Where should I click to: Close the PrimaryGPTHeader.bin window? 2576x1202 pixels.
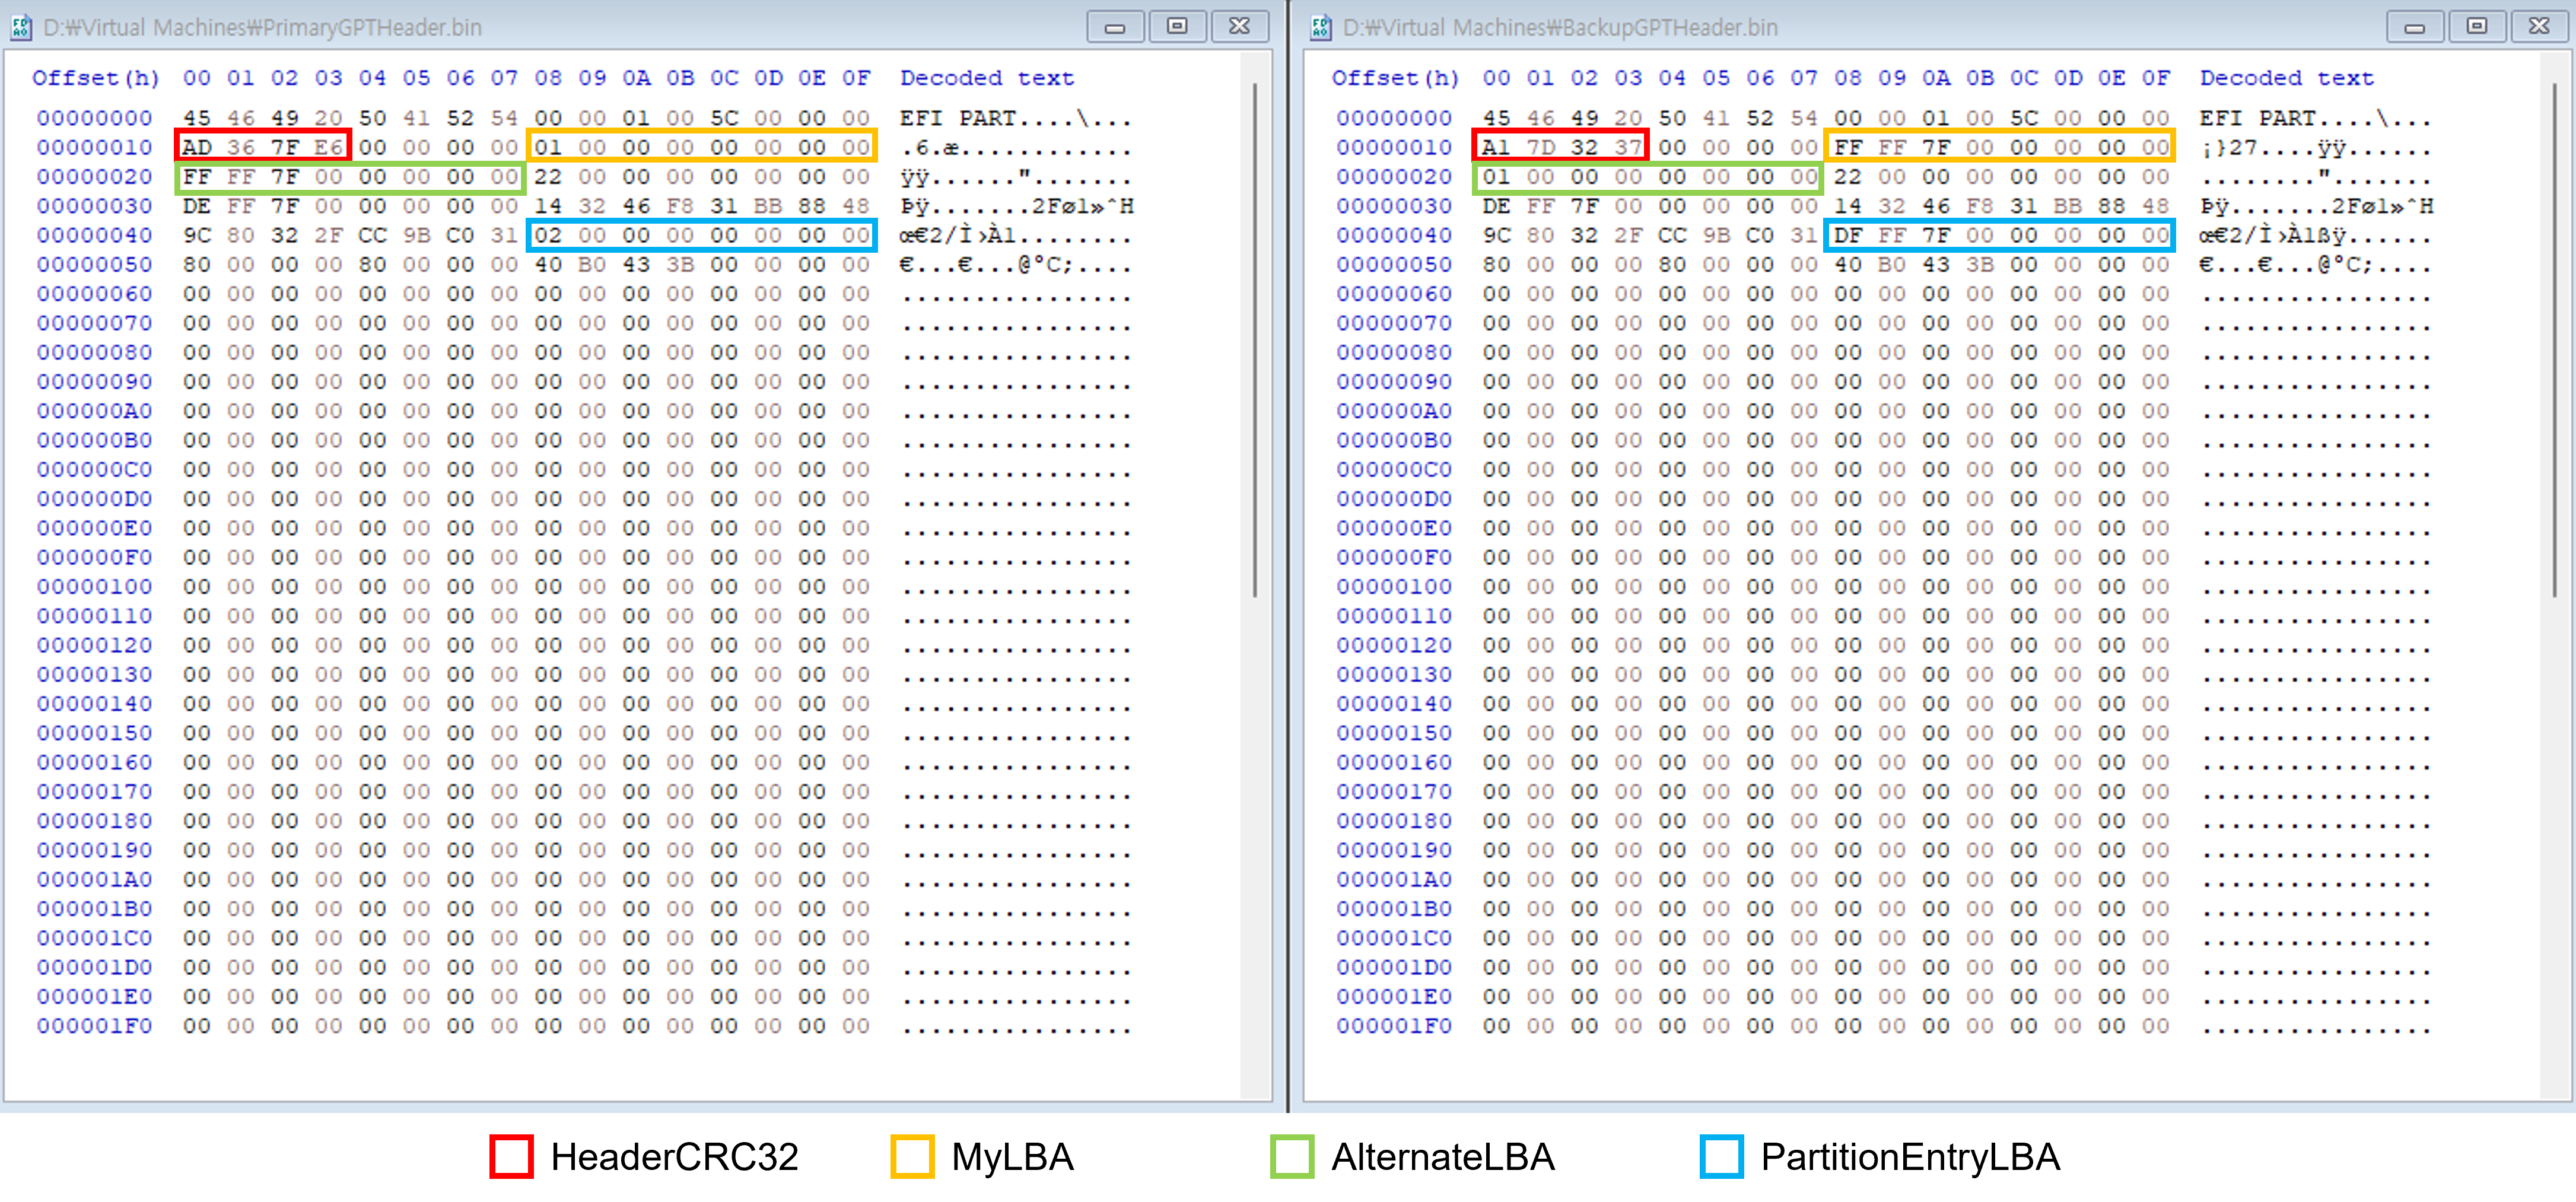[x=1239, y=27]
